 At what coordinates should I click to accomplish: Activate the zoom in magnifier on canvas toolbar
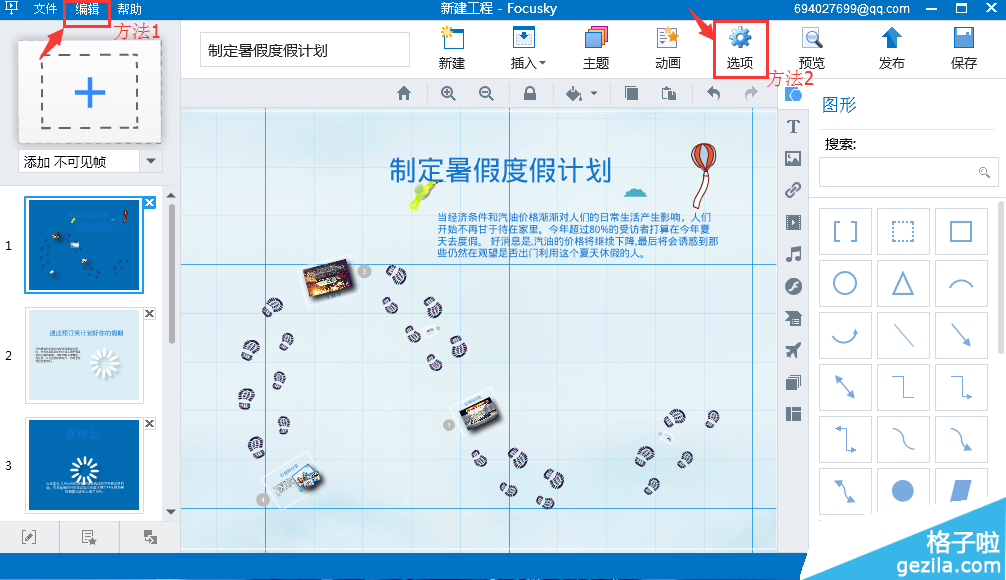click(448, 93)
